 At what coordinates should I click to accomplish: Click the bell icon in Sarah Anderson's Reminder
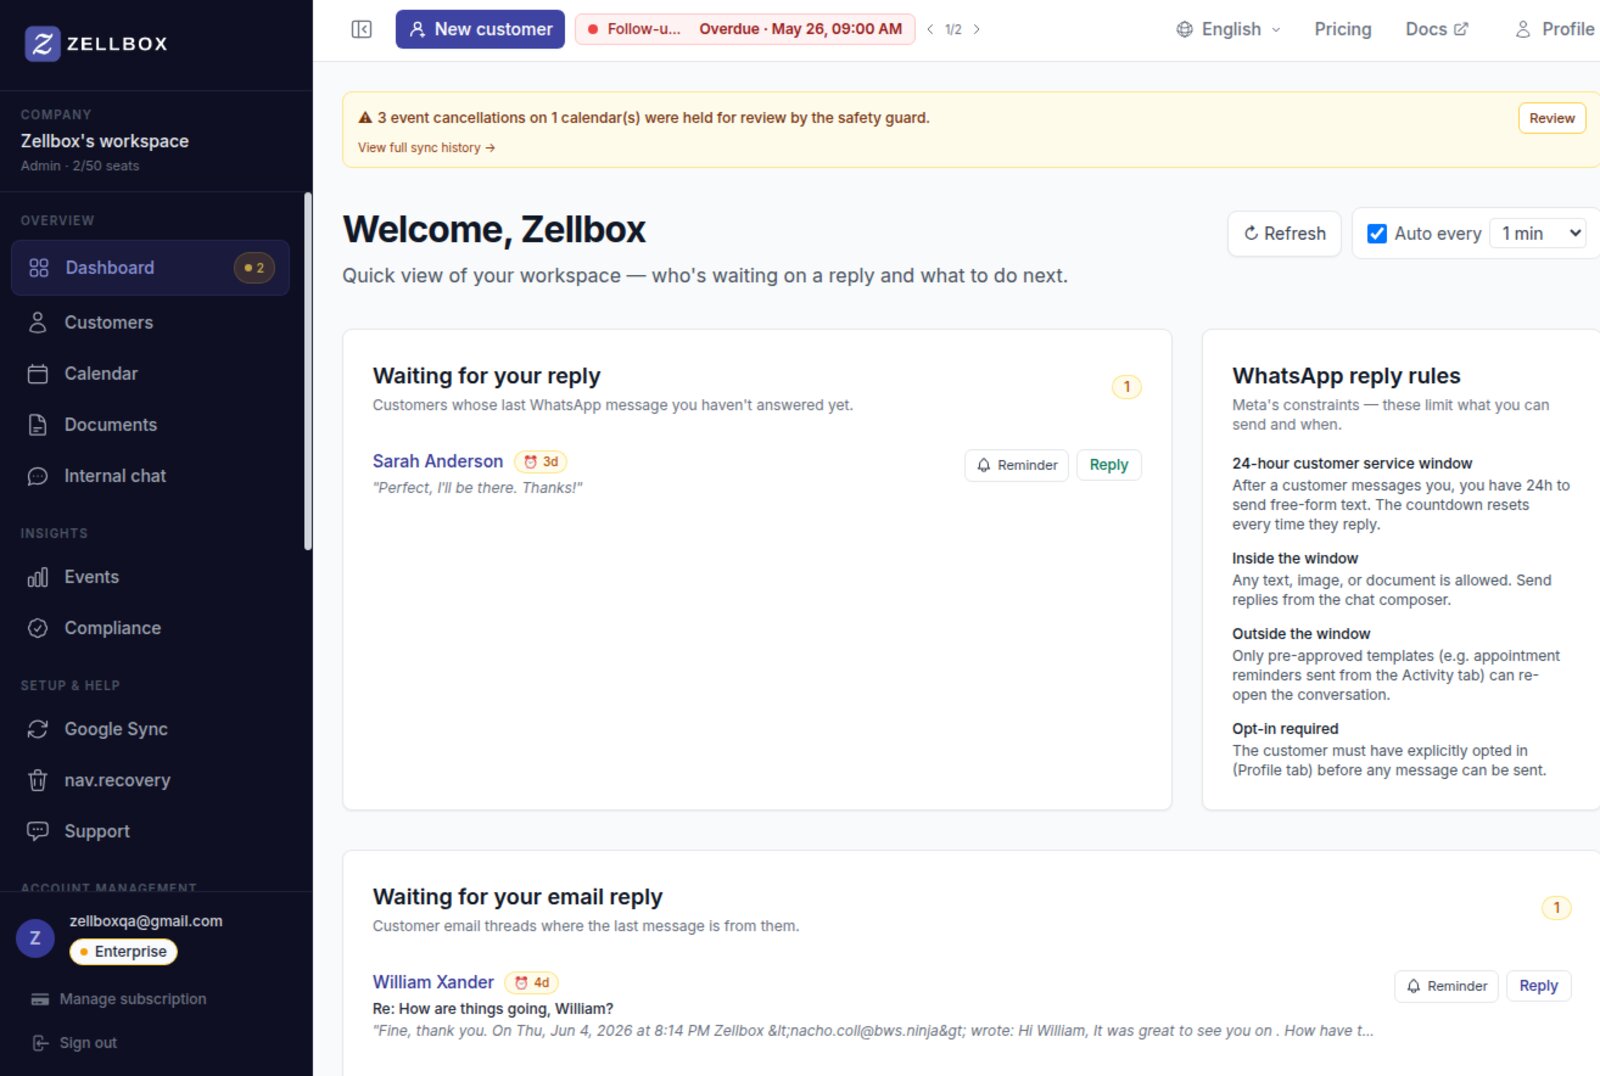[x=983, y=465]
